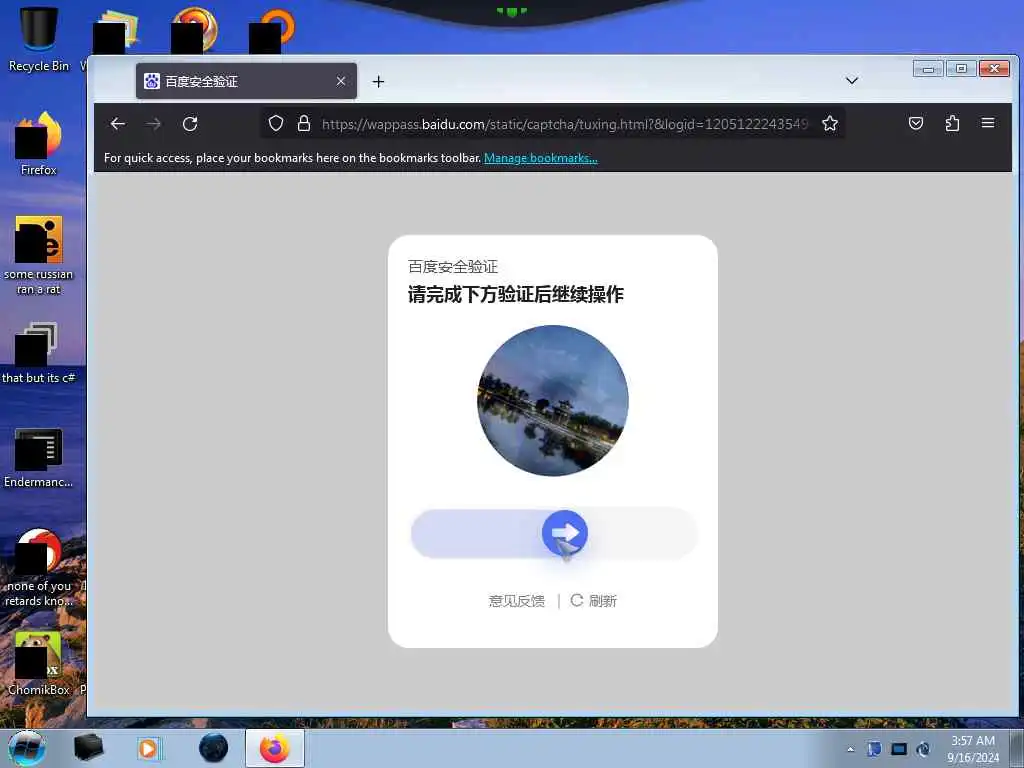Open the desktop icon with the orange ring

pos(272,29)
